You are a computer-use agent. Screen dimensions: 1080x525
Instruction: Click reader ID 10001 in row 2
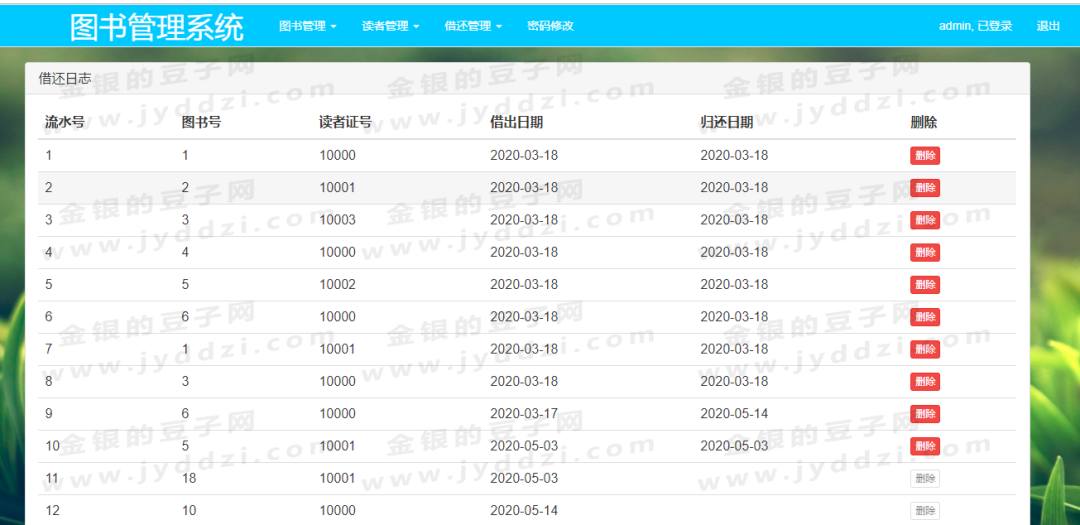(338, 187)
